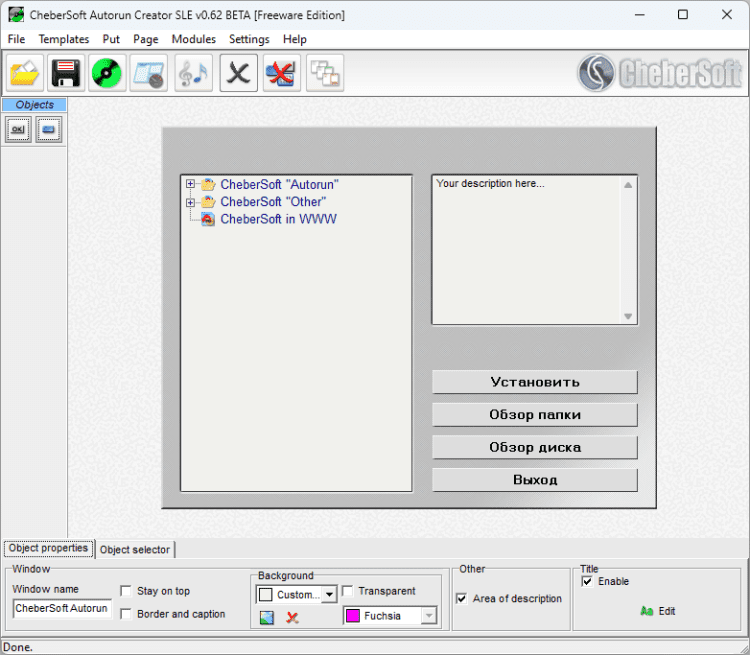Click the 'Done.' status bar text
The image size is (750, 655).
(18, 647)
